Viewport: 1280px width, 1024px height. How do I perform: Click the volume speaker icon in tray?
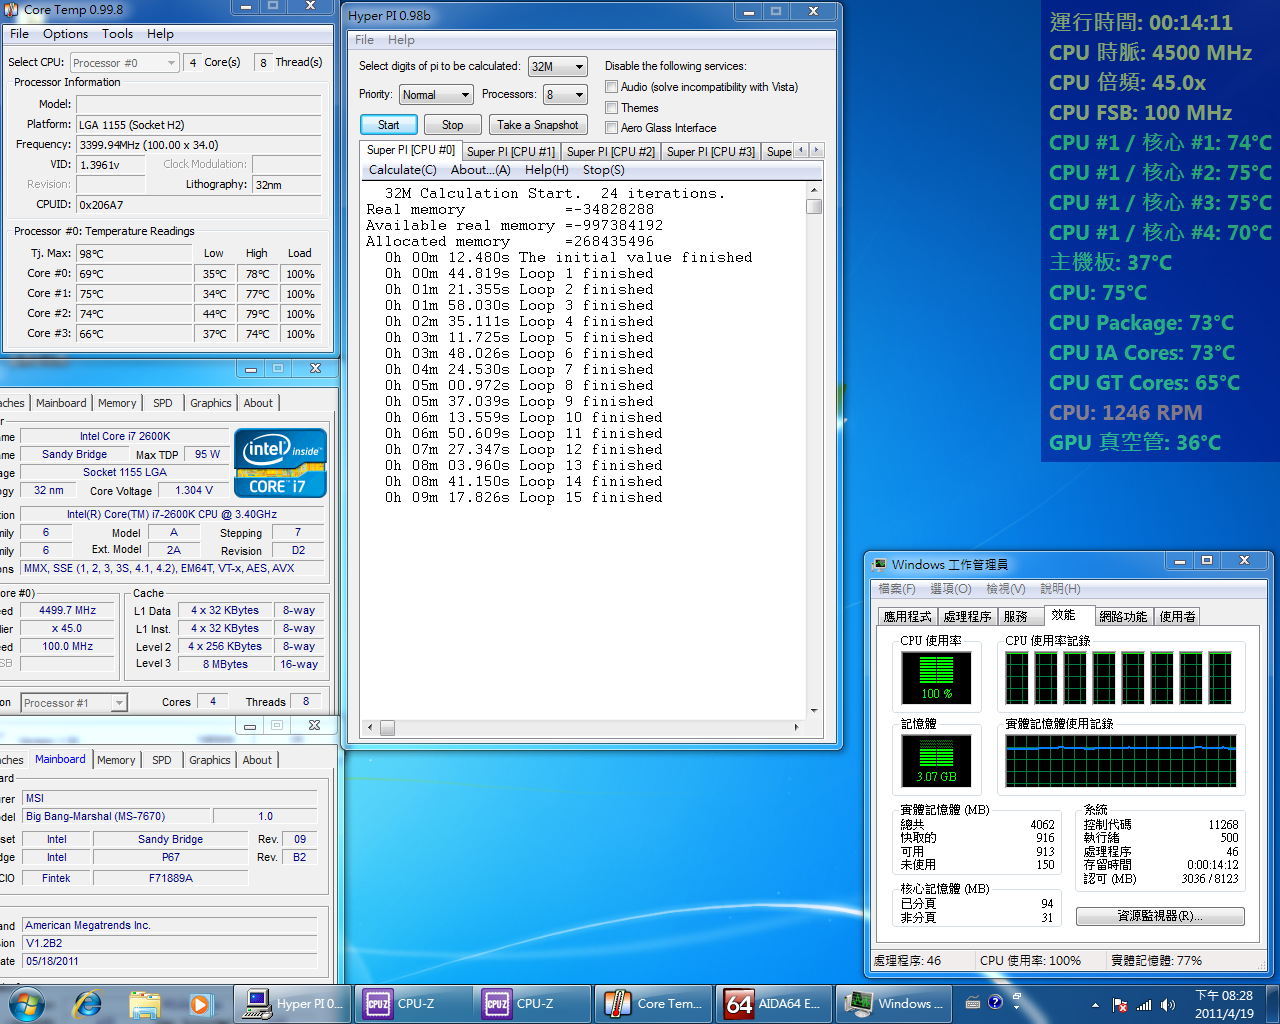[x=1167, y=1005]
